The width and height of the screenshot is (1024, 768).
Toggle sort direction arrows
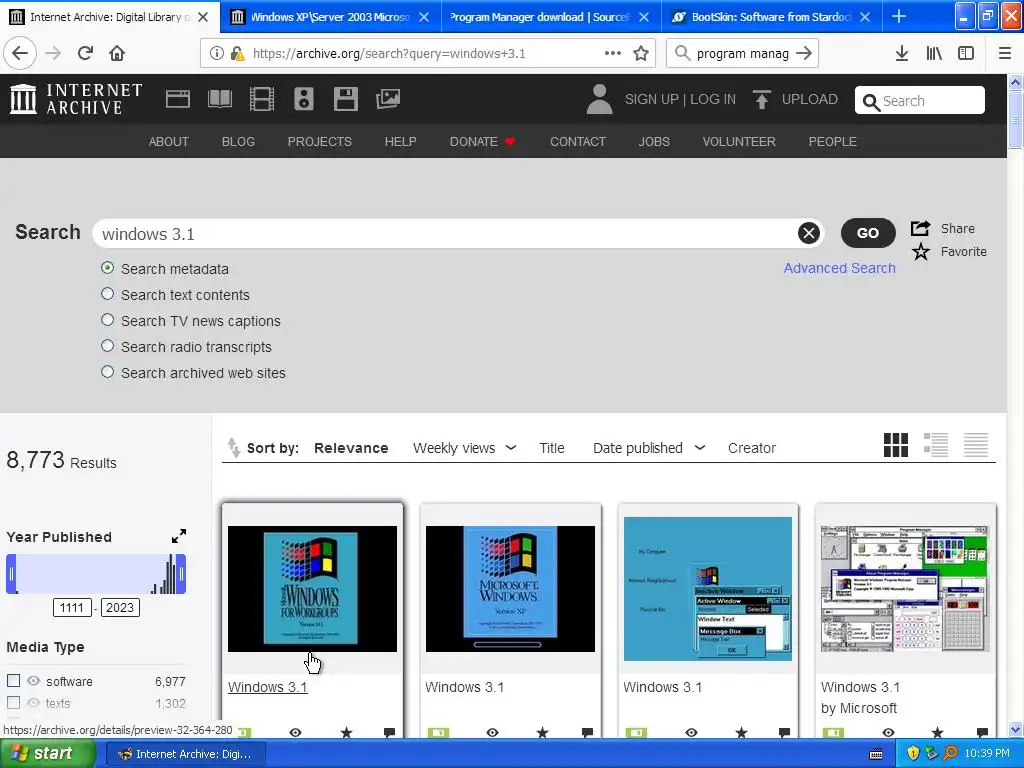pos(233,448)
